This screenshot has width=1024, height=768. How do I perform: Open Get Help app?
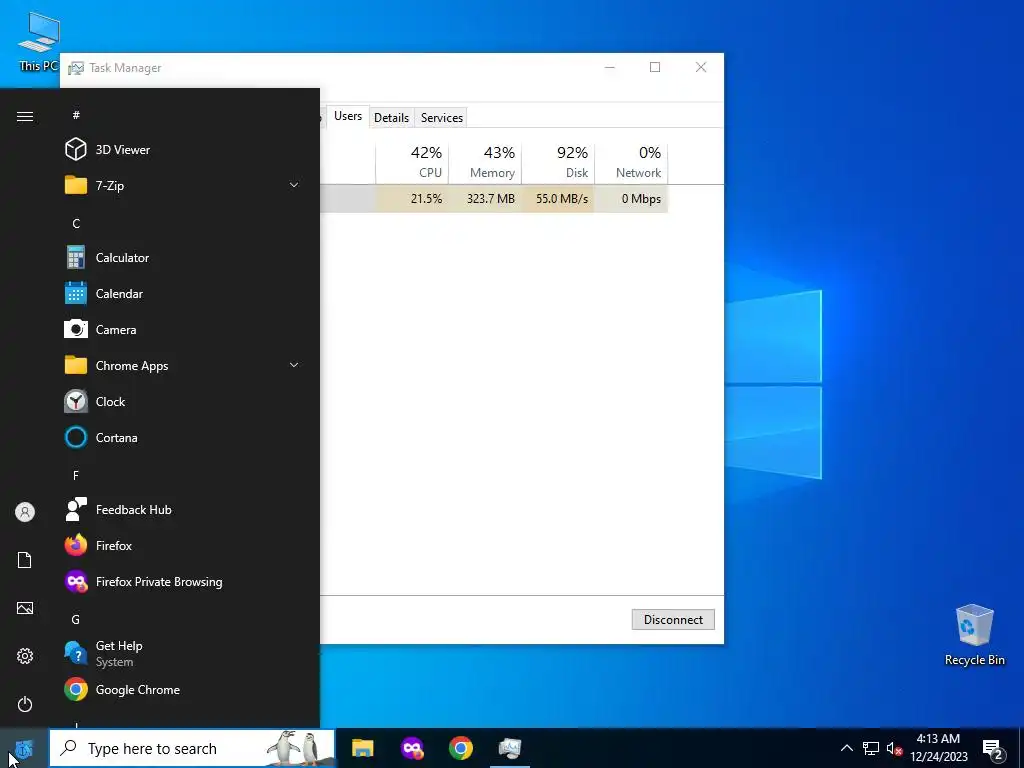click(x=185, y=653)
